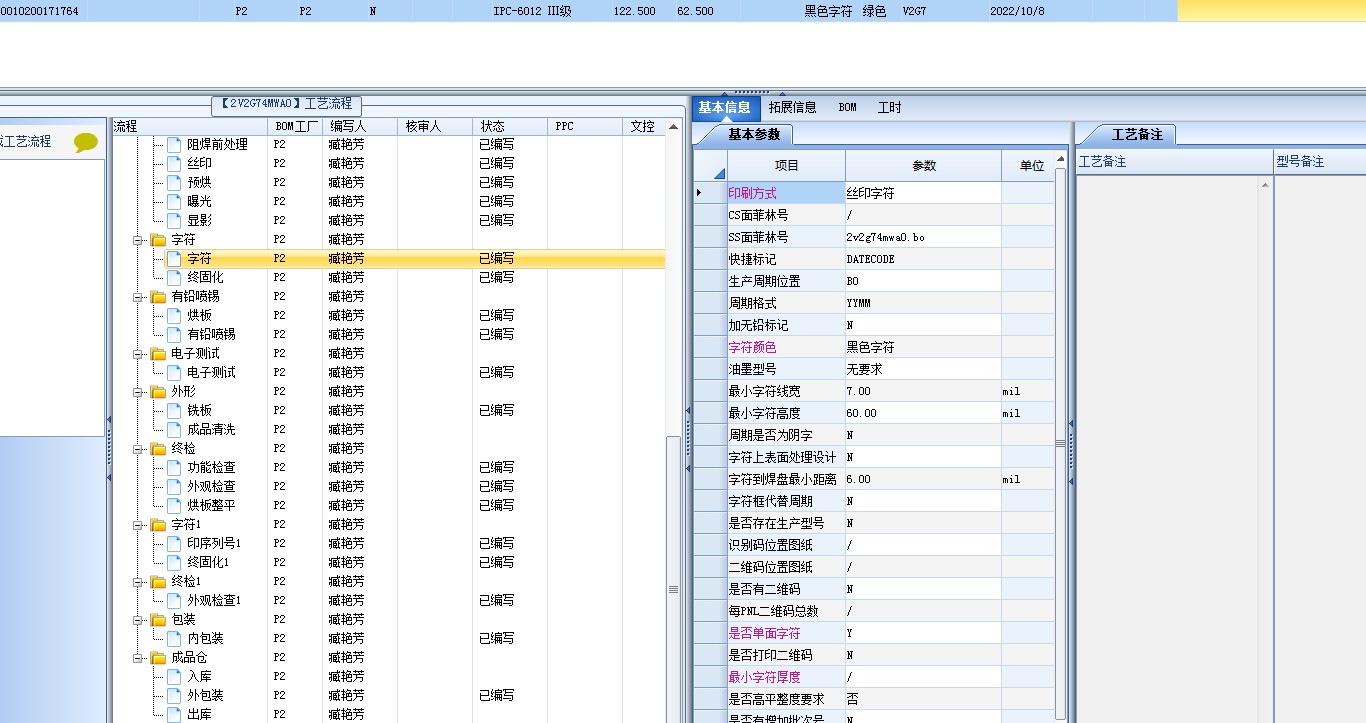
Task: Collapse the 成品仓 folder node
Action: tap(138, 658)
